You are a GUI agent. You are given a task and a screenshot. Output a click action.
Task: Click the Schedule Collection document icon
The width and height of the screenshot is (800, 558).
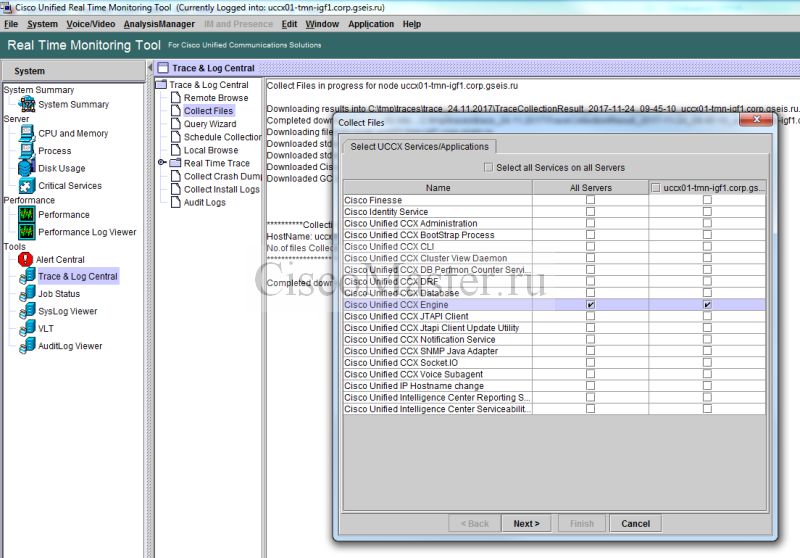pyautogui.click(x=176, y=137)
